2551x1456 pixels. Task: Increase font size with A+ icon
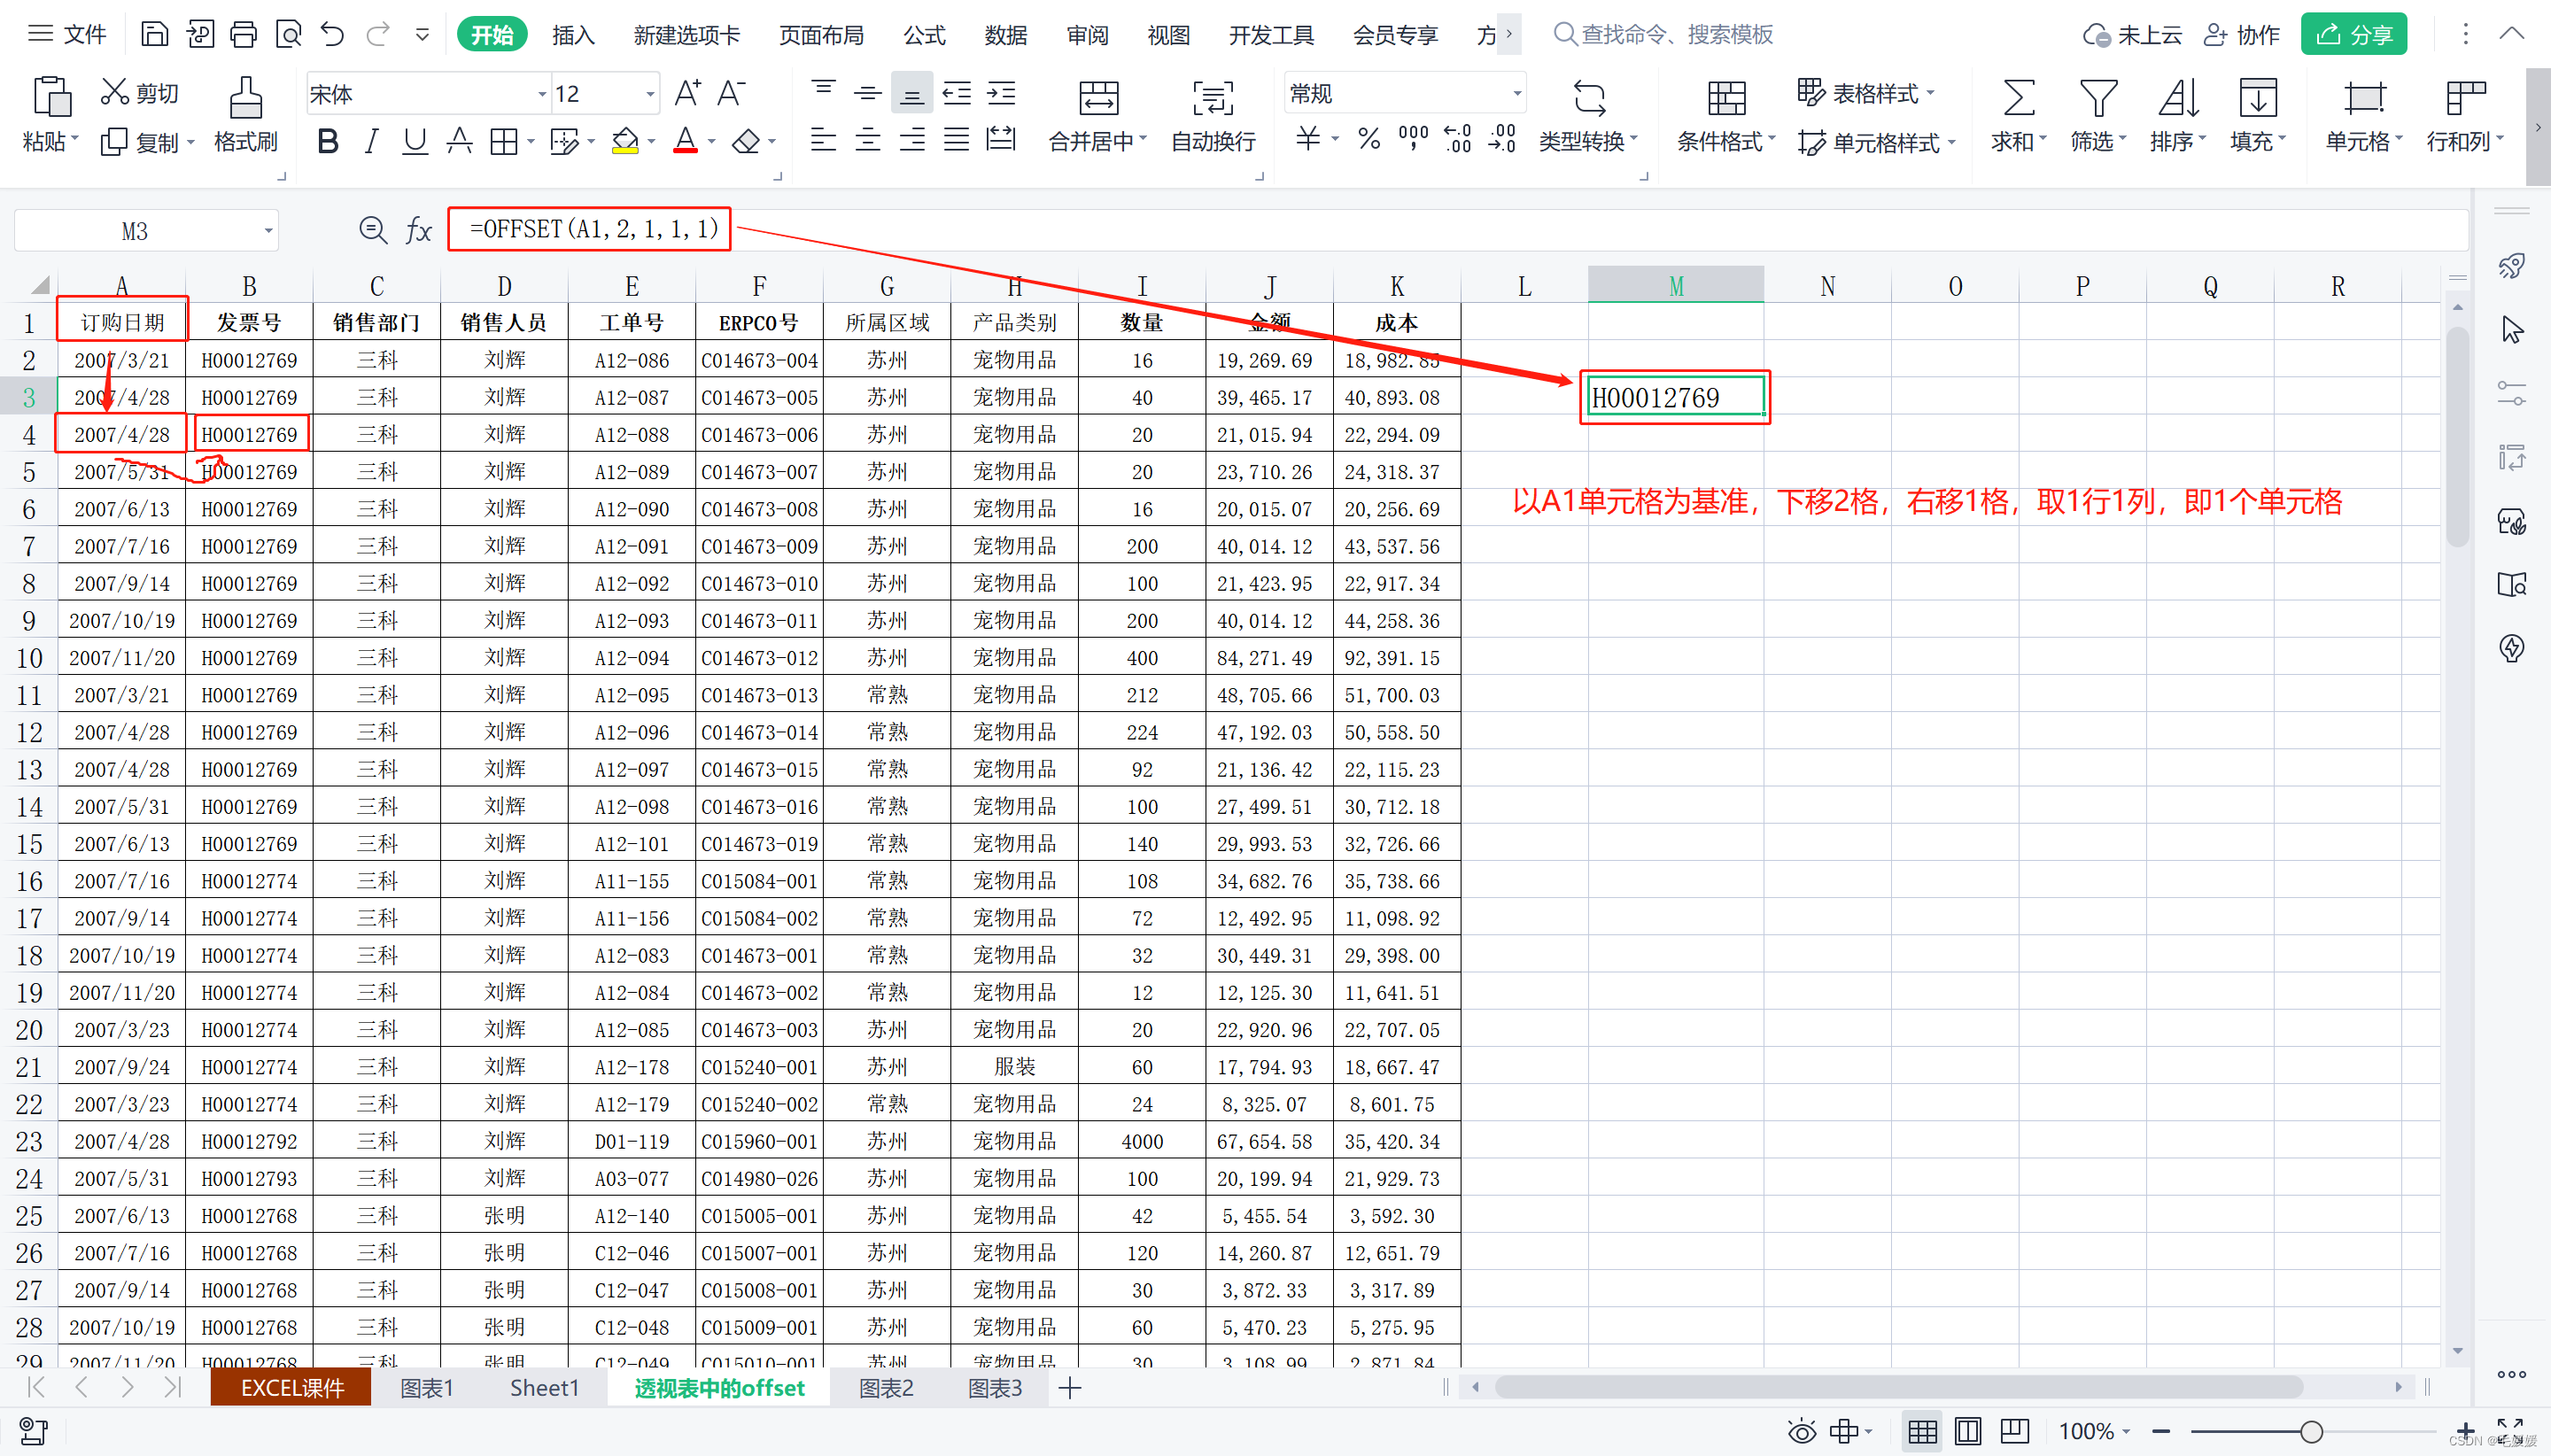pyautogui.click(x=687, y=93)
